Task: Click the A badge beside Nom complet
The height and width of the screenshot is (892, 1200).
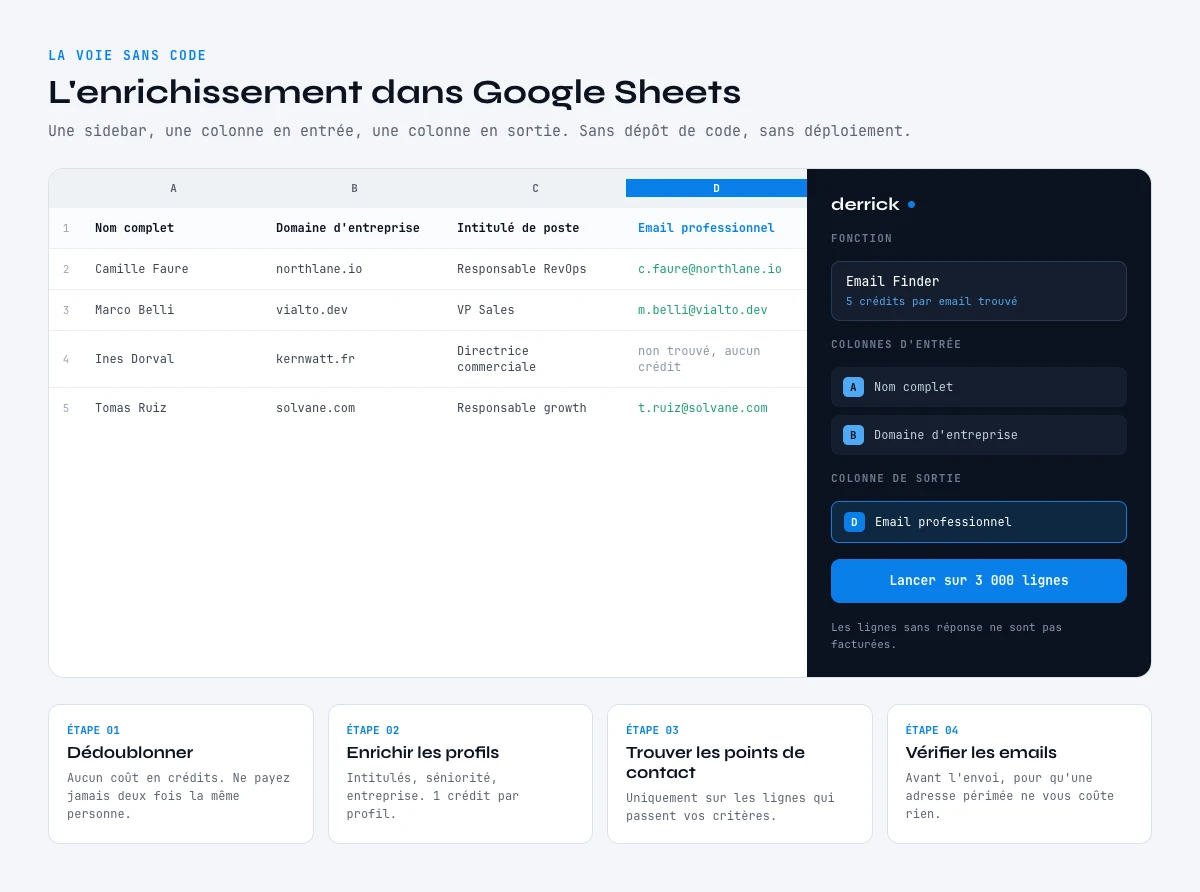Action: tap(853, 387)
